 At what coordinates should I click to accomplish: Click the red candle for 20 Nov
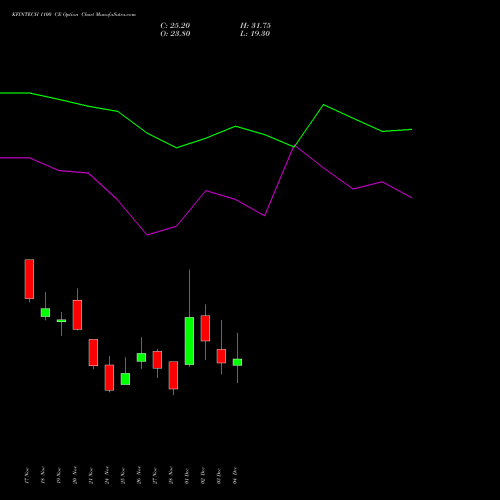77,315
